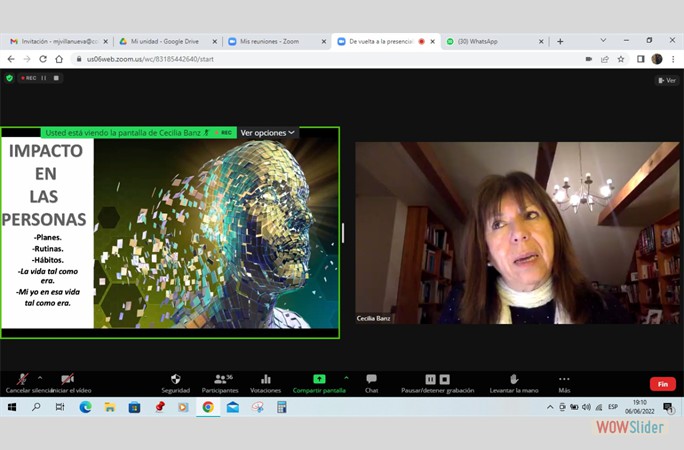Click the red Fin button
The image size is (684, 450).
click(x=663, y=384)
